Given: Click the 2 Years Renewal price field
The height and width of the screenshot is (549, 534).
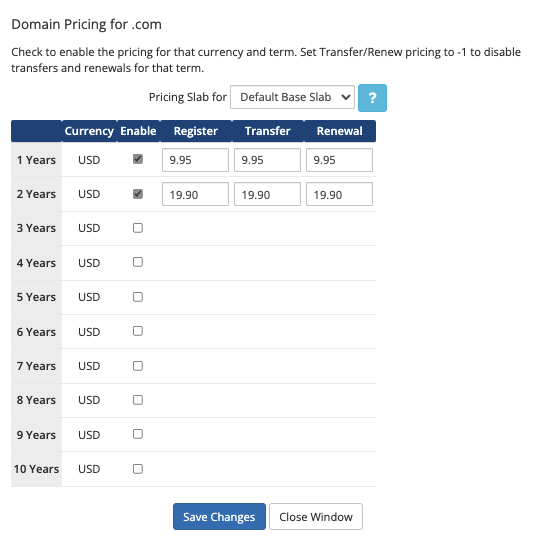Looking at the screenshot, I should 339,194.
